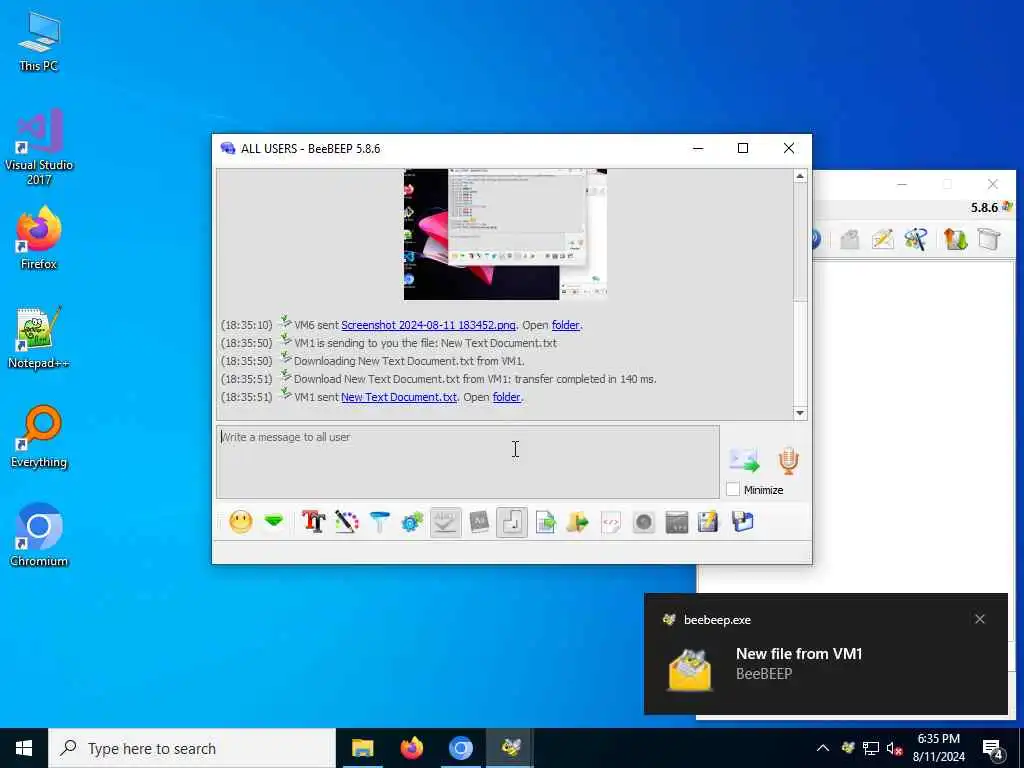Viewport: 1024px width, 768px height.
Task: Focus the Write a message input box
Action: [x=468, y=462]
